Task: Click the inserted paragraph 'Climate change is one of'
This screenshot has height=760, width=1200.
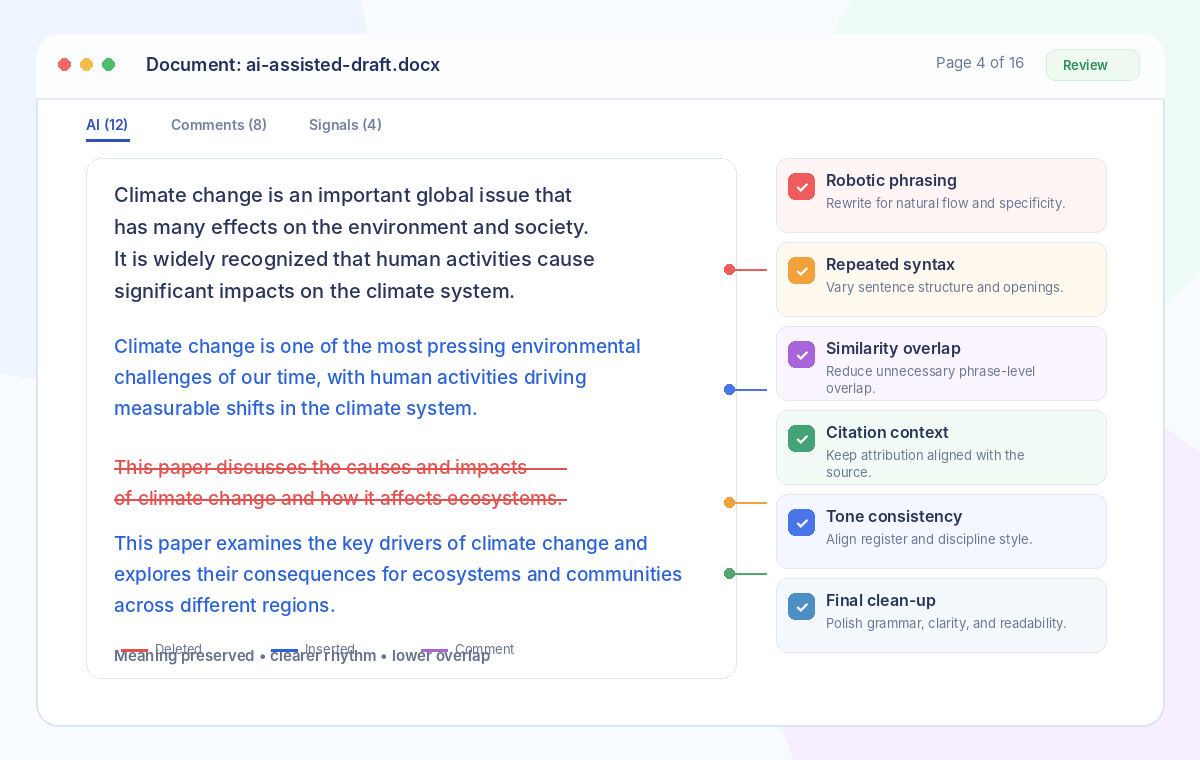Action: click(x=377, y=378)
